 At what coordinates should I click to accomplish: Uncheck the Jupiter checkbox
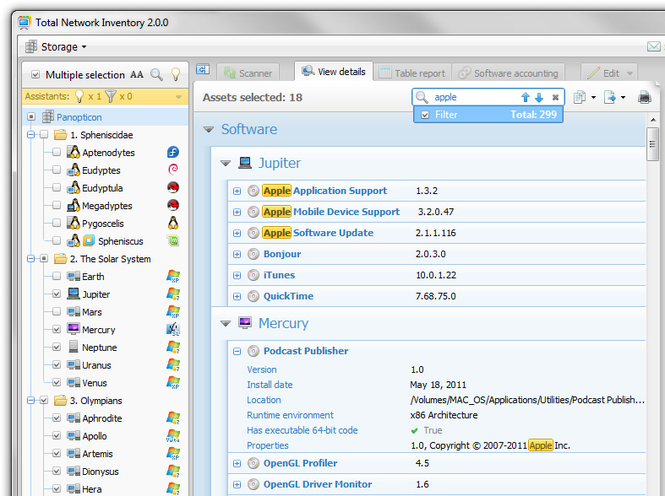pyautogui.click(x=56, y=294)
